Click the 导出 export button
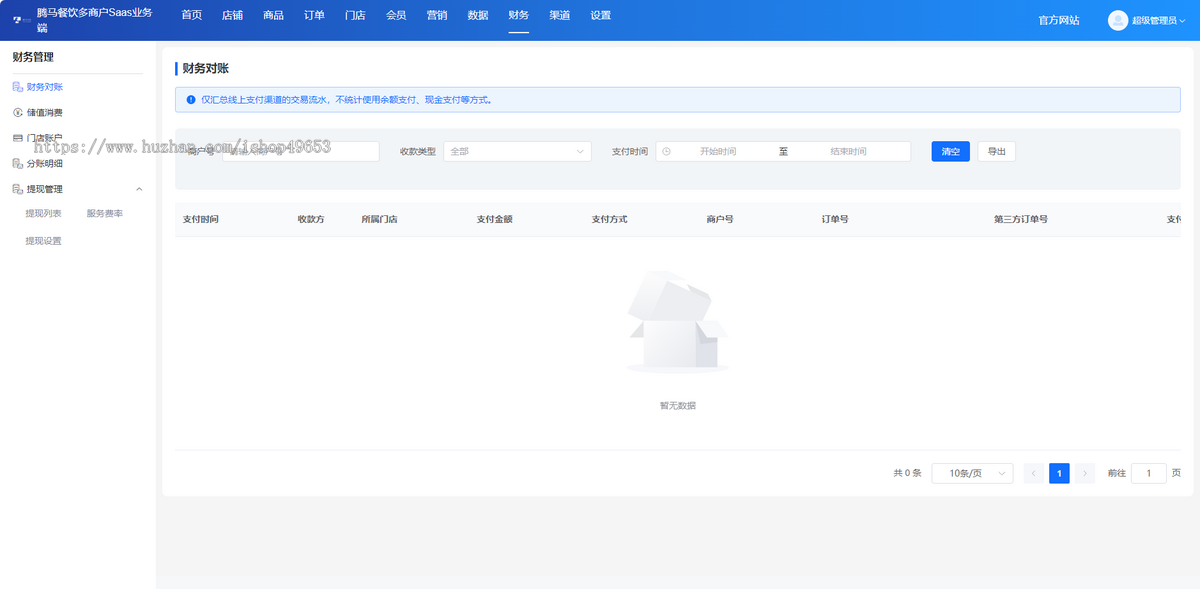Screen dimensions: 1200x589 pos(996,152)
